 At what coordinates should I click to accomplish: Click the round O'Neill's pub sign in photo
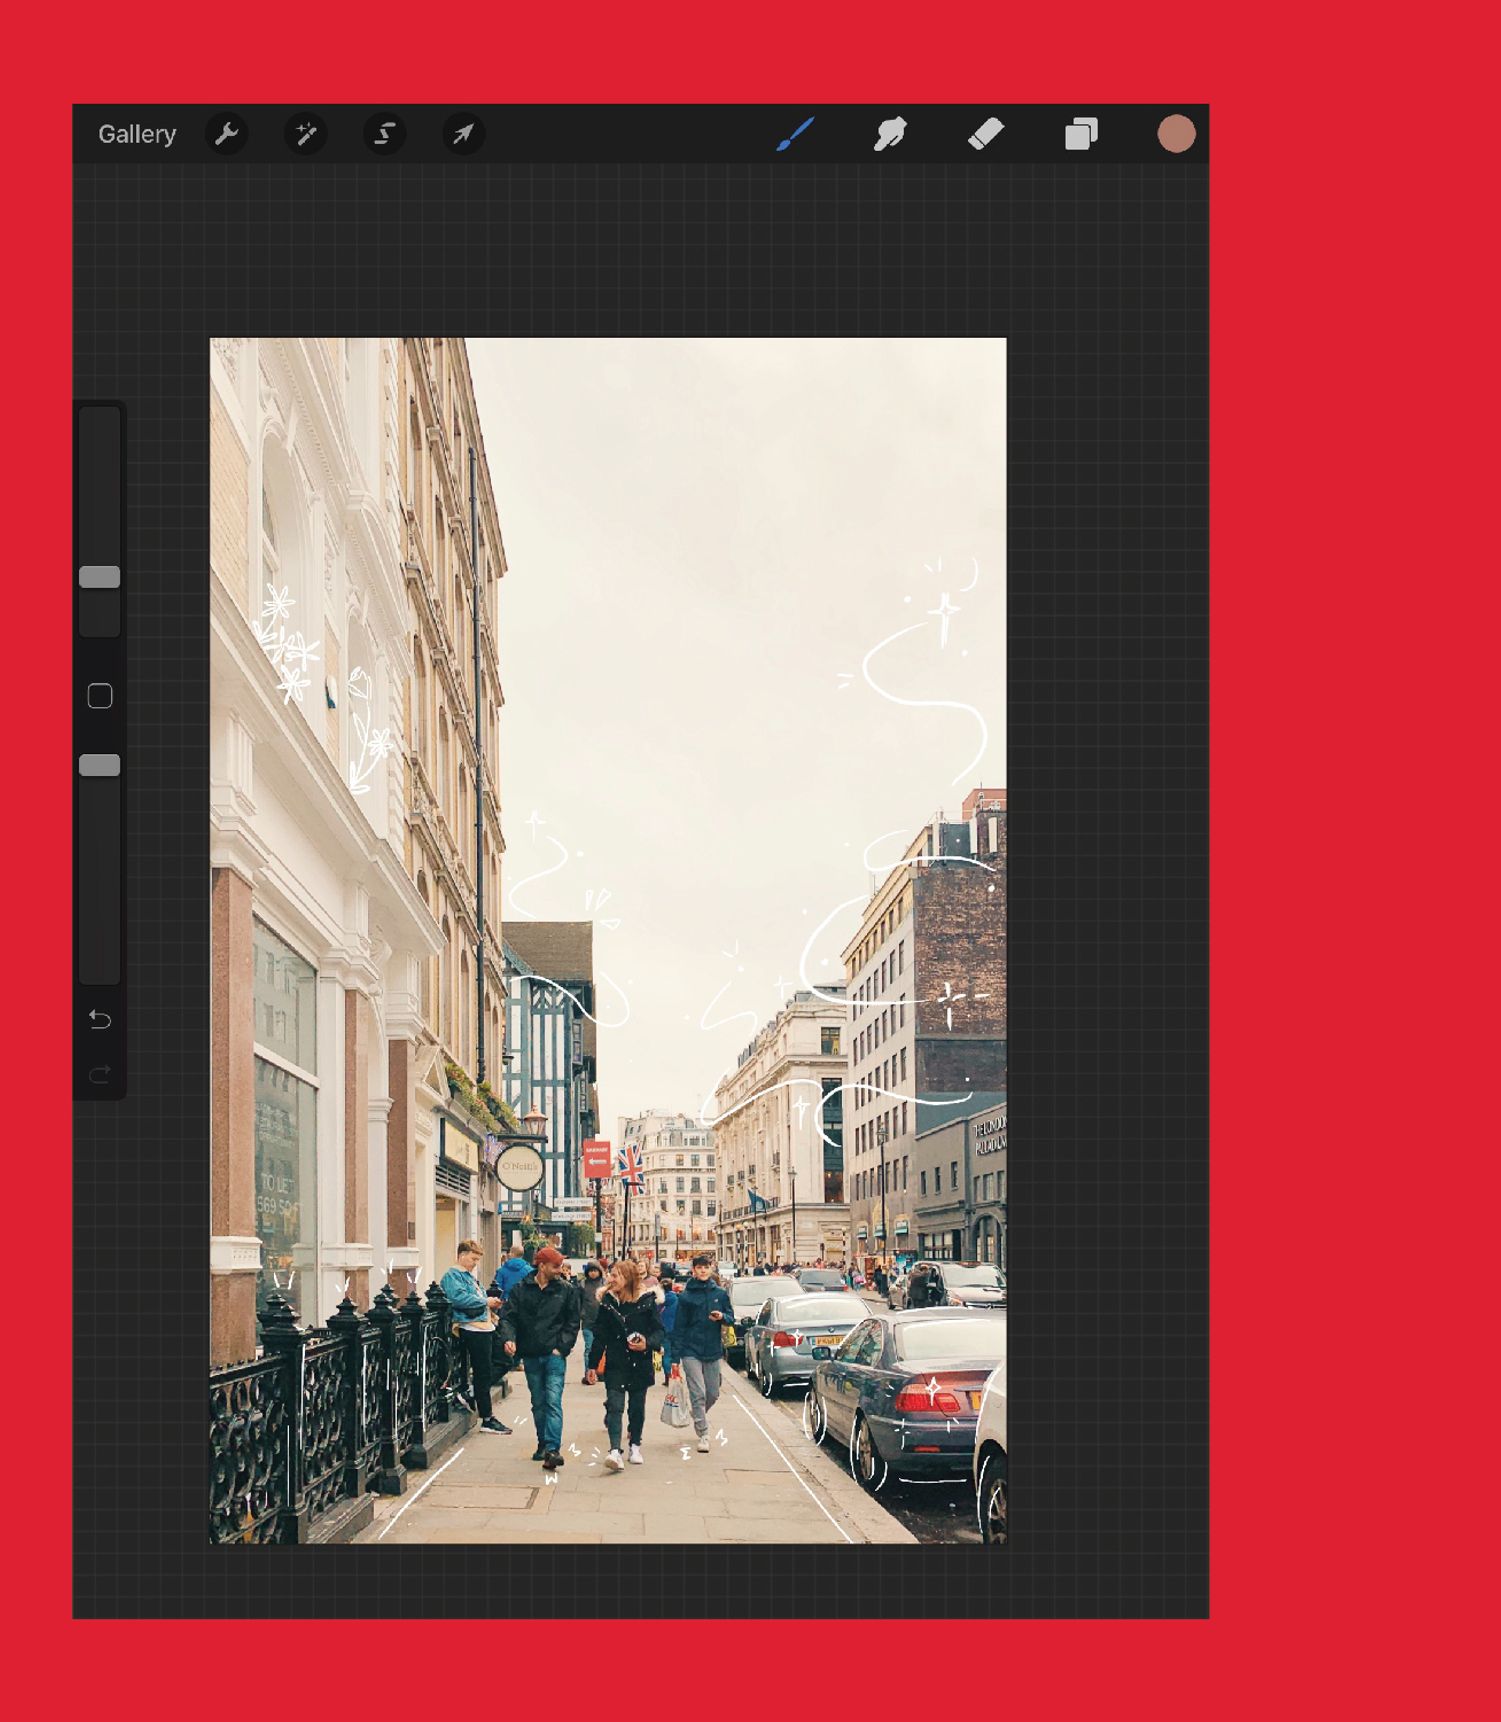pyautogui.click(x=519, y=1166)
